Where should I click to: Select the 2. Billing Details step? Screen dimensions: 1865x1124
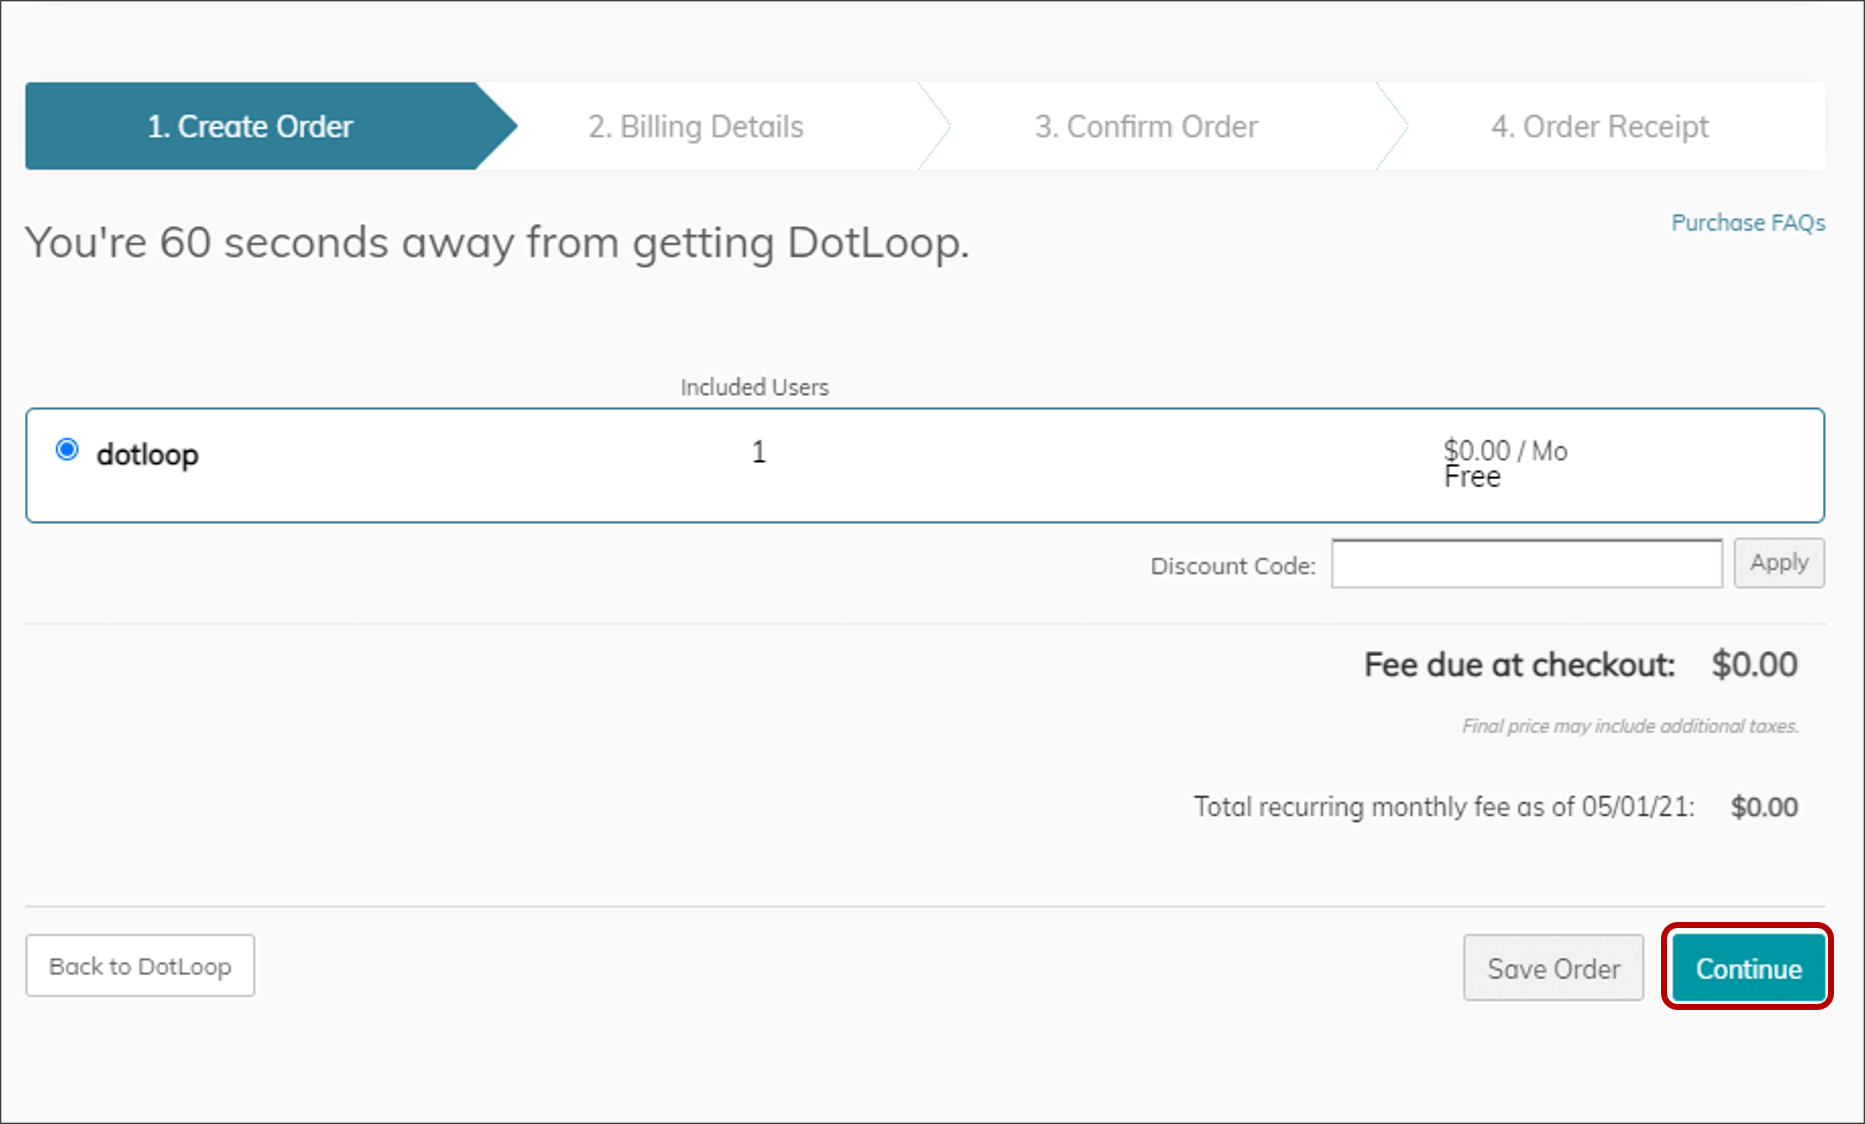[x=696, y=127]
